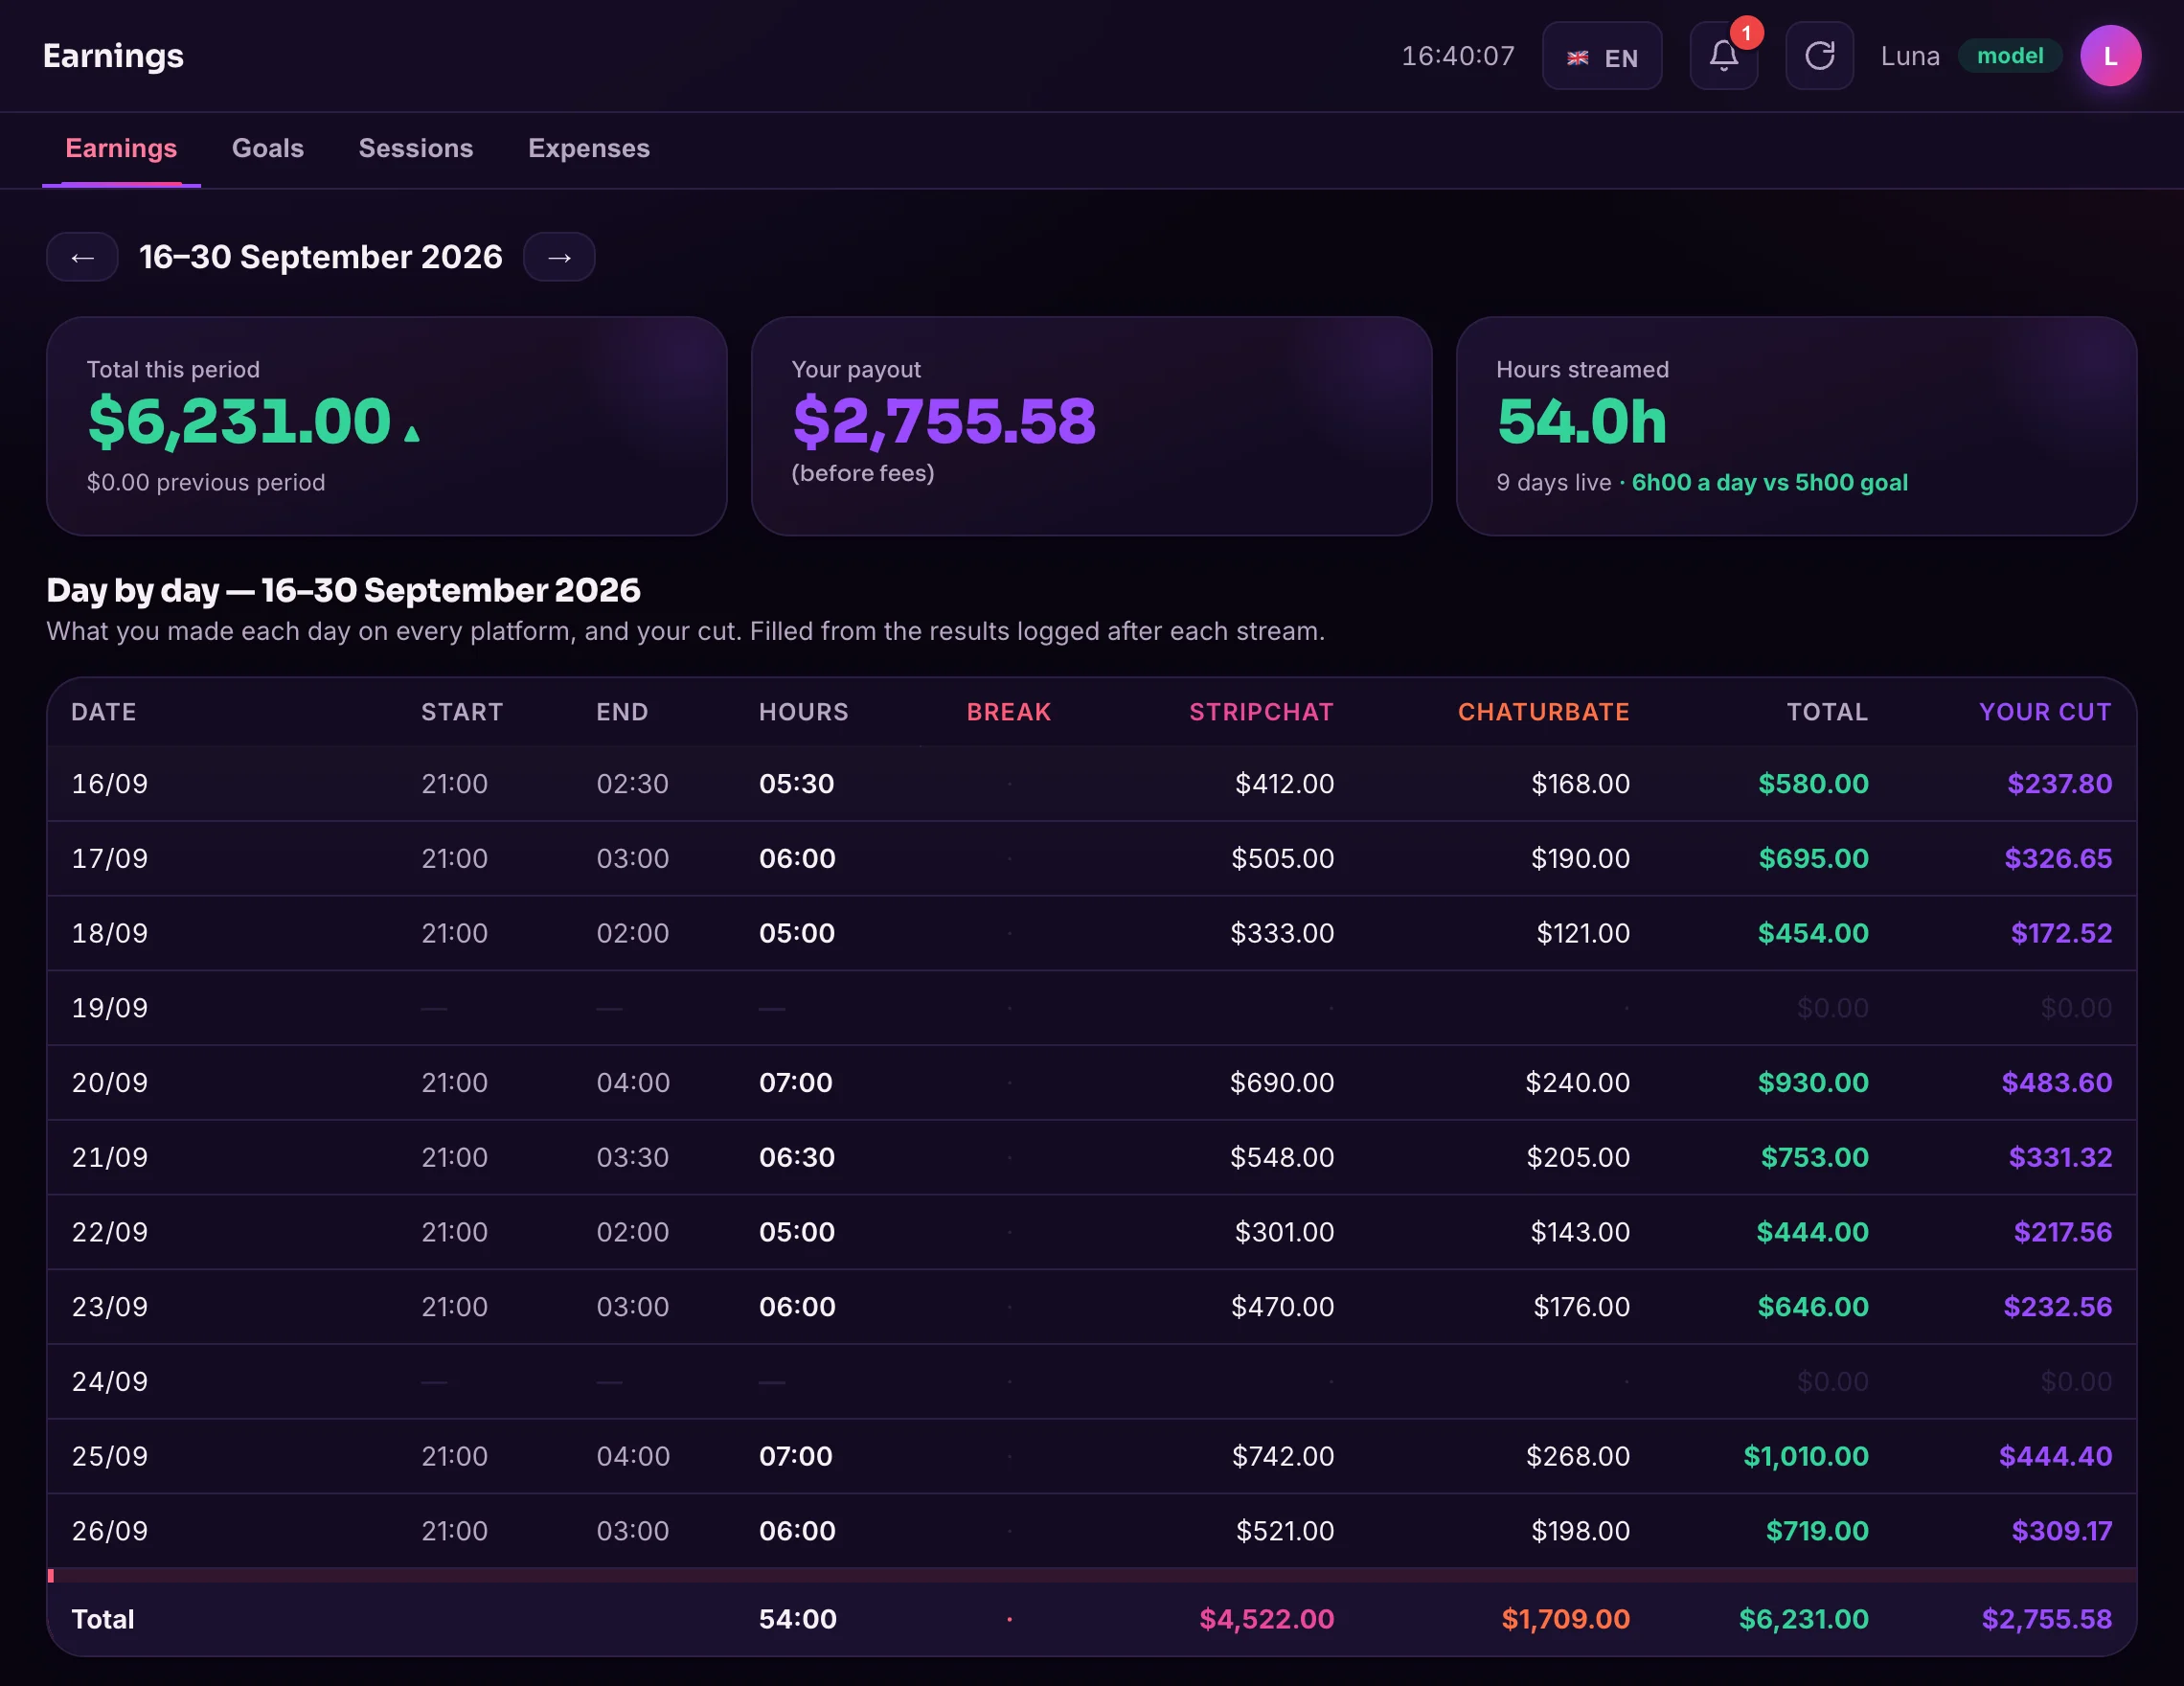This screenshot has width=2184, height=1686.
Task: Click the $444.00 total value
Action: click(1812, 1232)
